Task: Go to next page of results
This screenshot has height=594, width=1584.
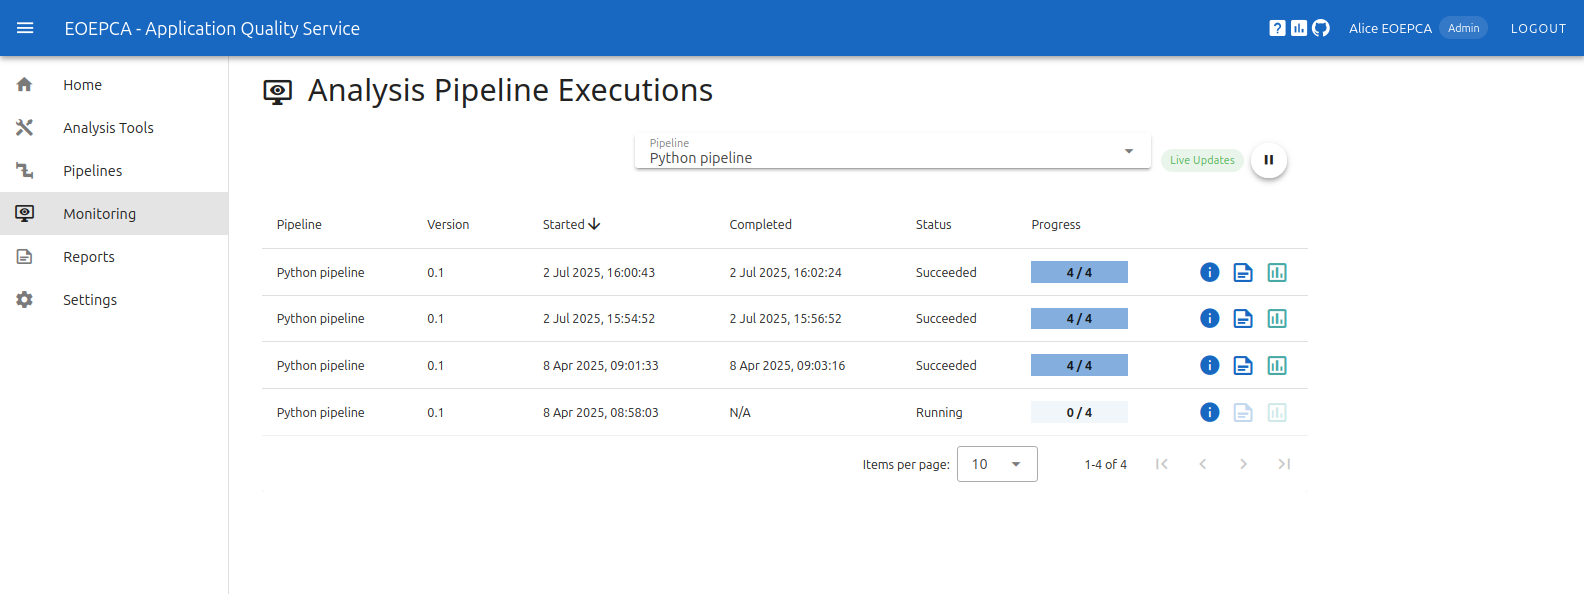Action: [x=1243, y=464]
